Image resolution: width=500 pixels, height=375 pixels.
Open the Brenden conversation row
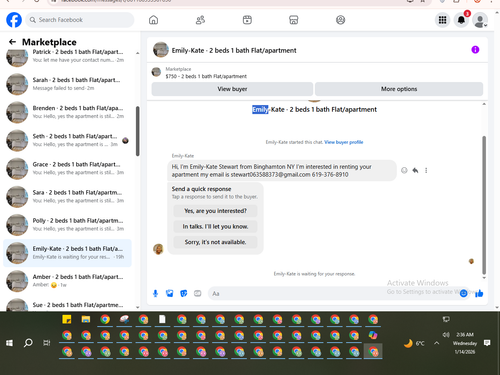68,112
